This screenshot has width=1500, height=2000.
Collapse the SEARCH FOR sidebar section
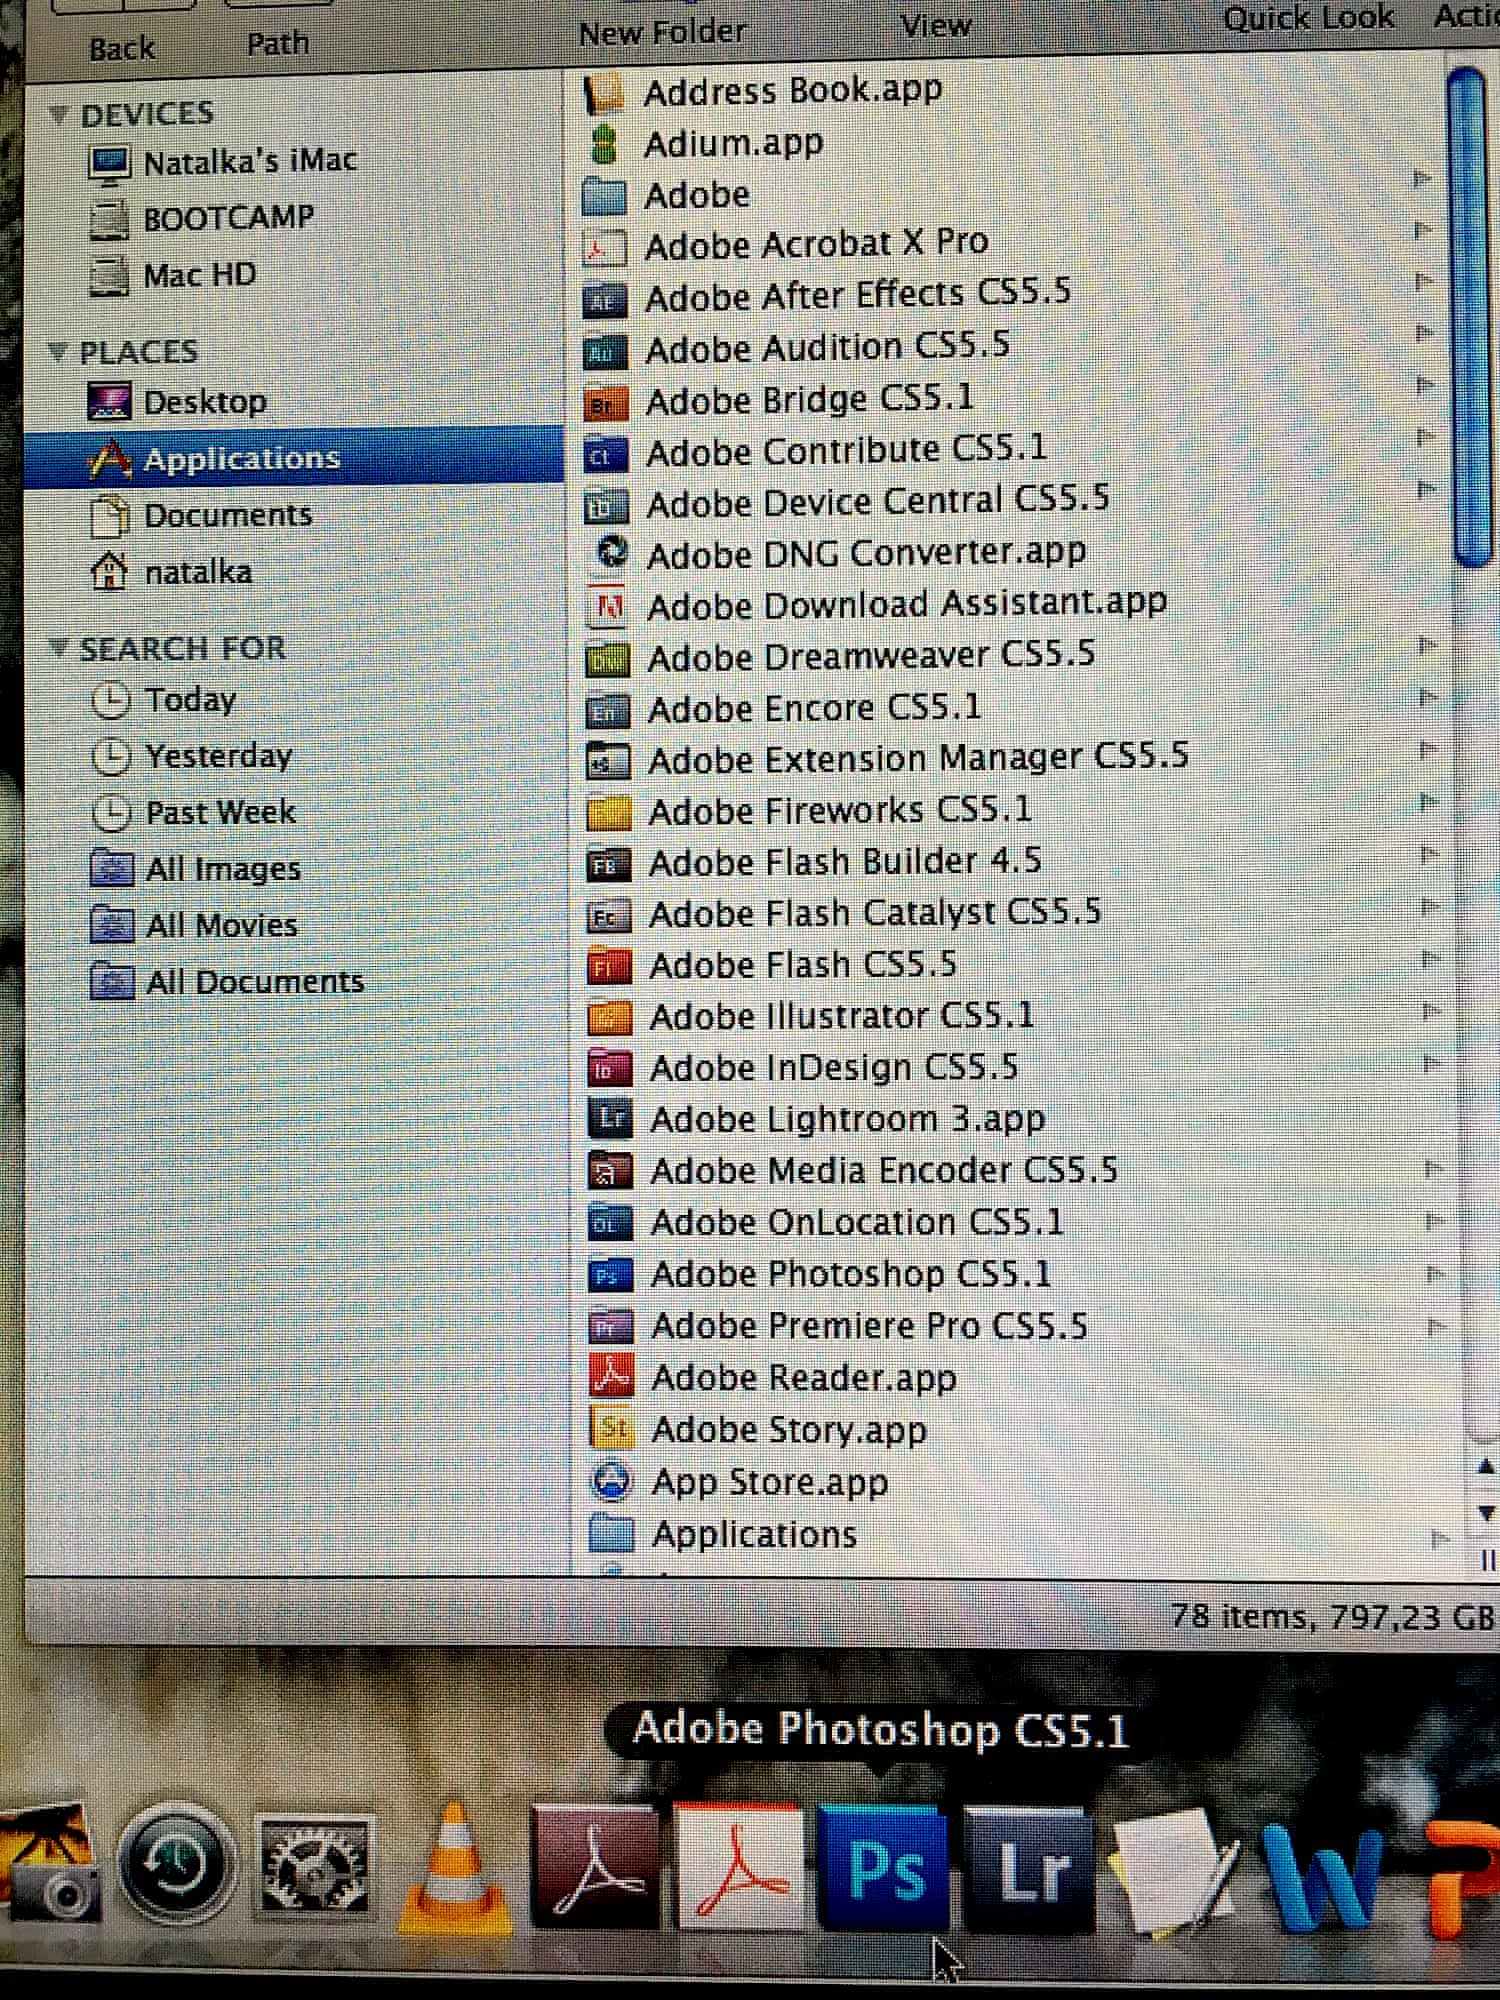point(59,648)
